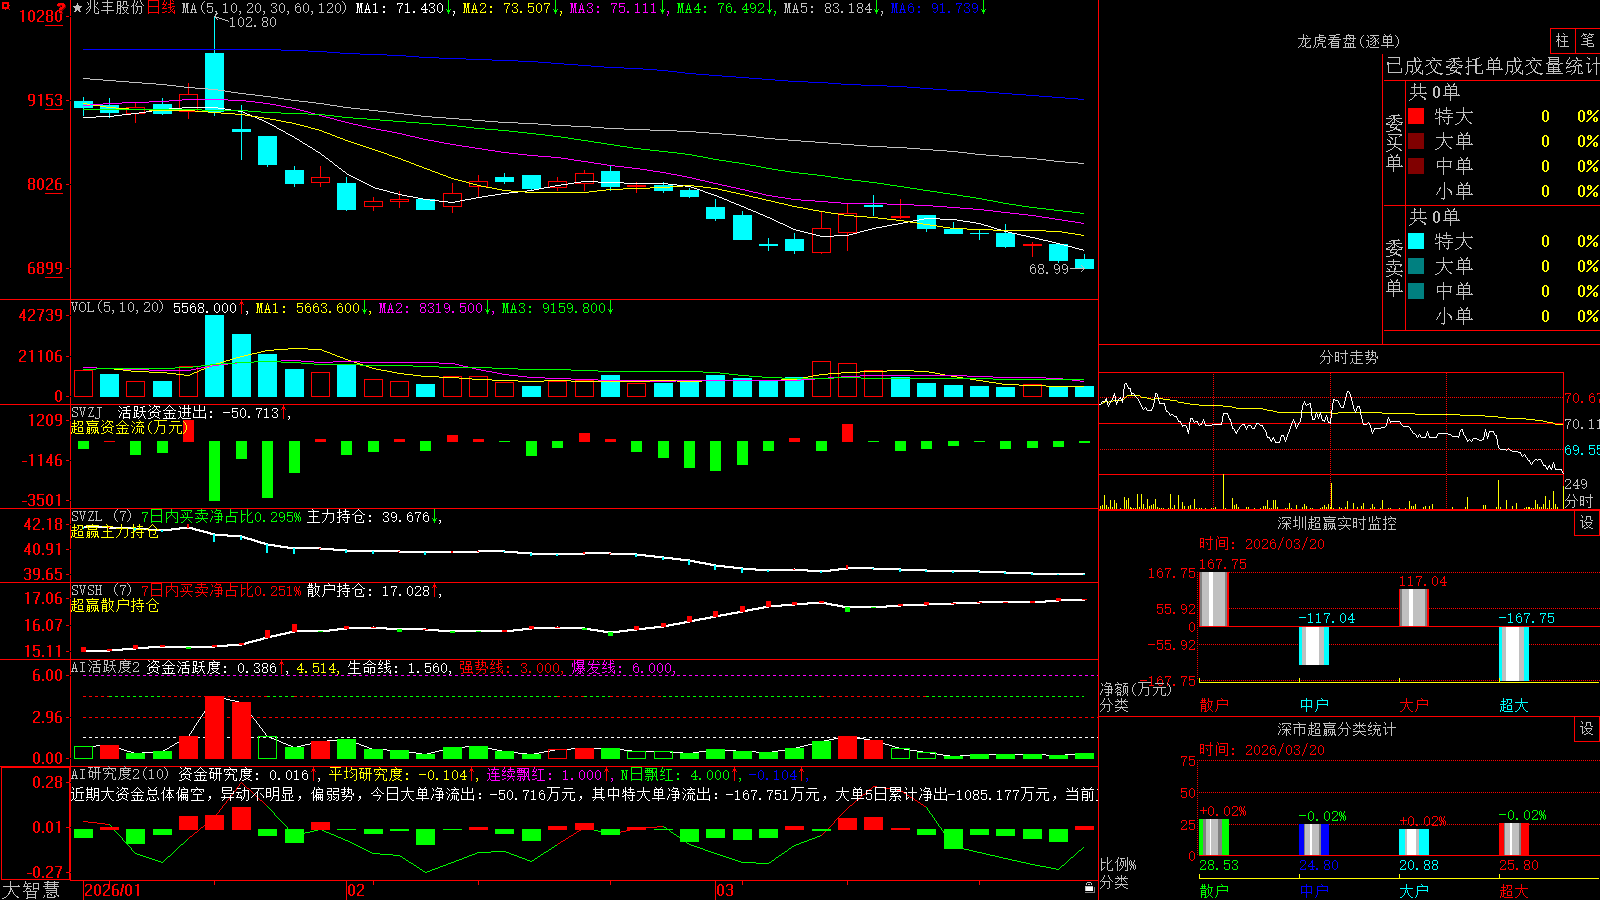
Task: Click the 25.80 超大 bar in 分类统计
Action: pos(1513,840)
